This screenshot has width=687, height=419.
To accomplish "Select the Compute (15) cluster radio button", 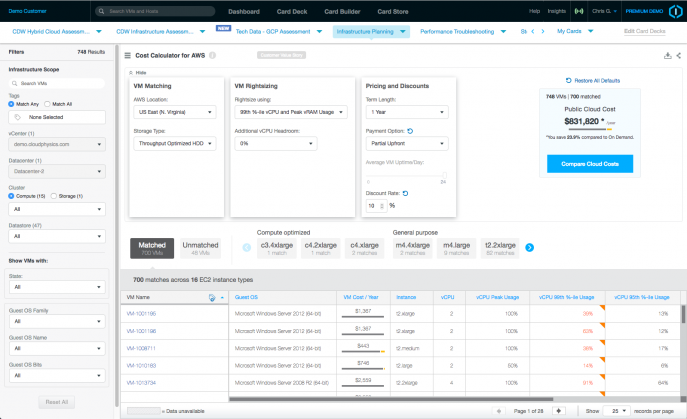I will (11, 196).
